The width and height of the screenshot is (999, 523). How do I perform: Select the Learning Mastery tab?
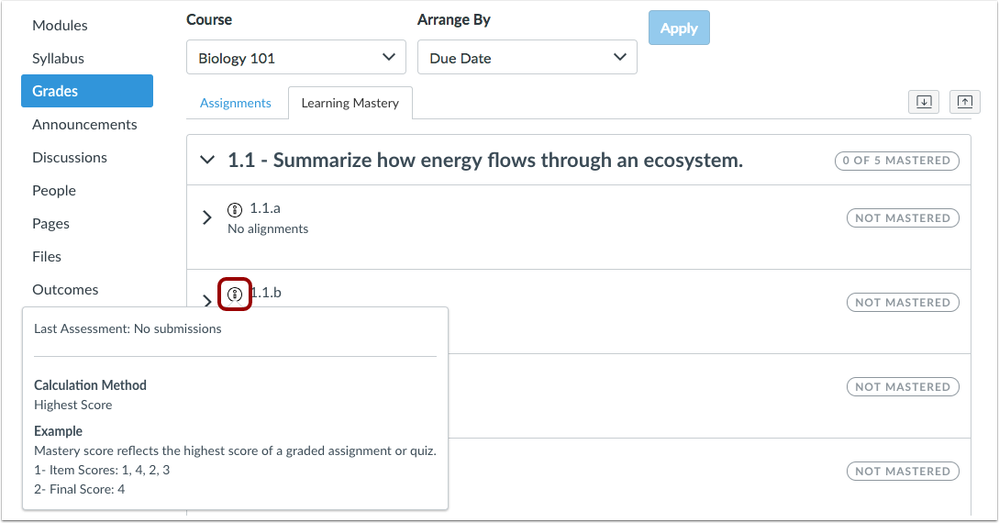pyautogui.click(x=350, y=103)
